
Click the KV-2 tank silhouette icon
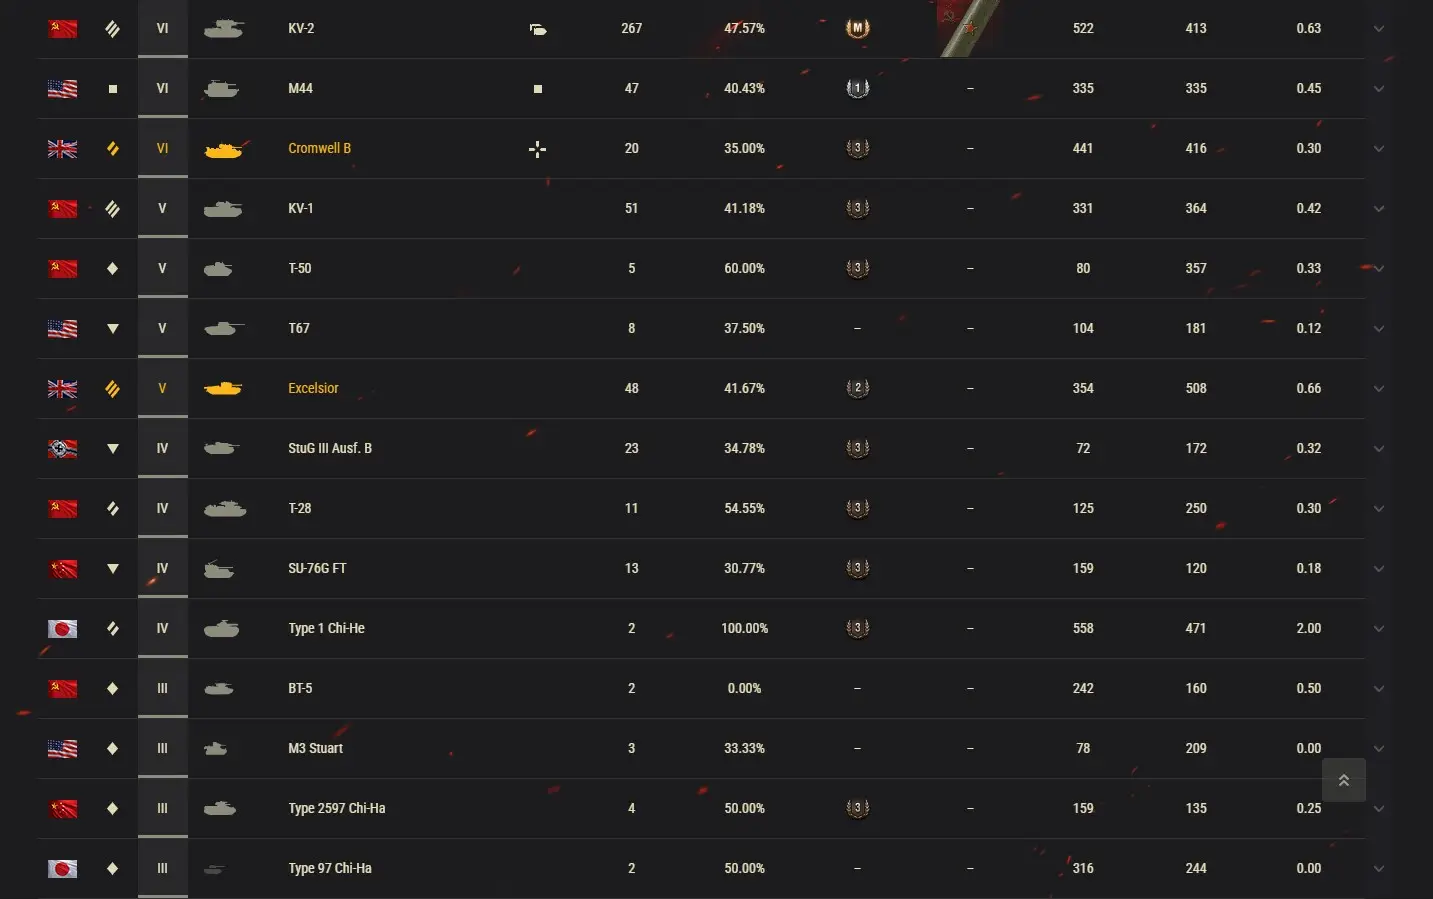223,29
